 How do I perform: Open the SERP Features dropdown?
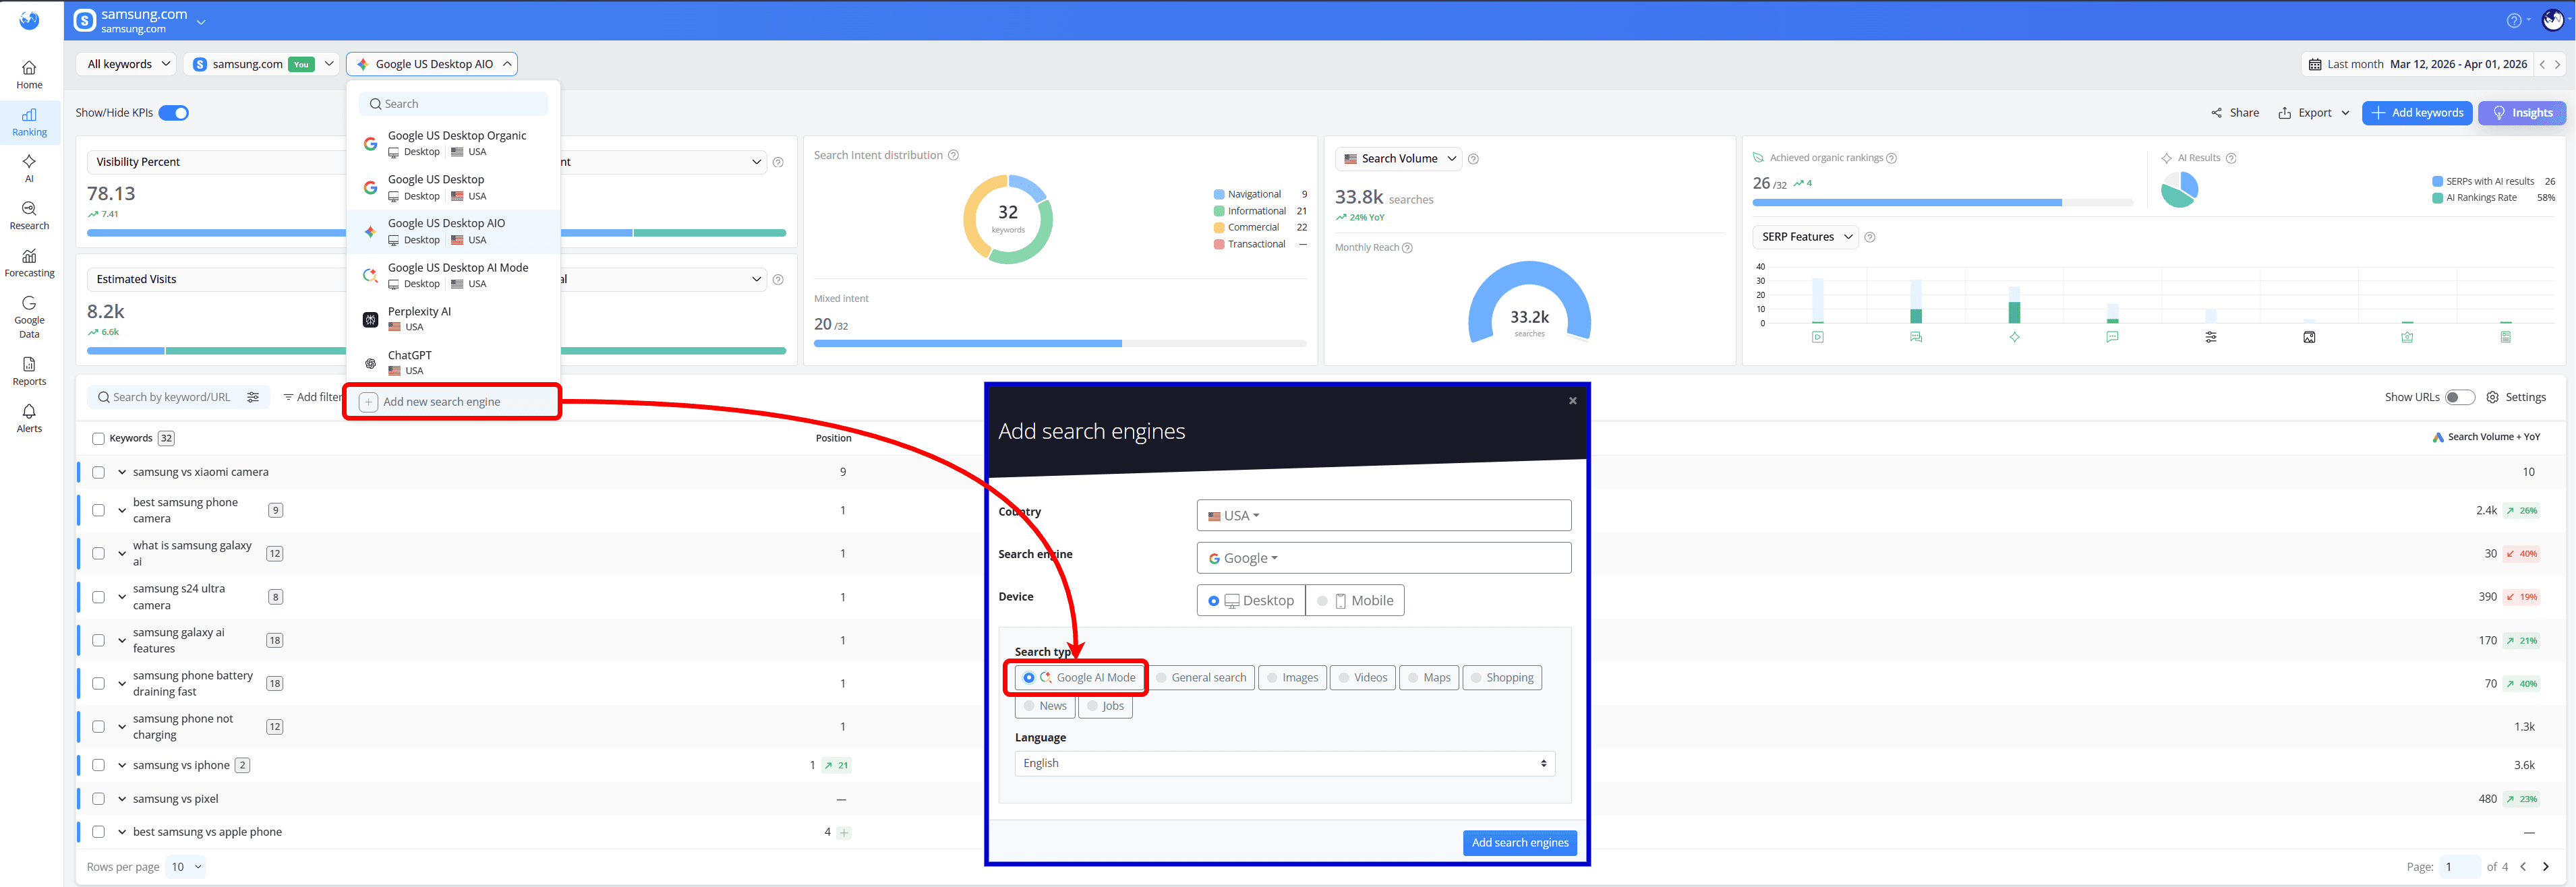pos(1805,236)
